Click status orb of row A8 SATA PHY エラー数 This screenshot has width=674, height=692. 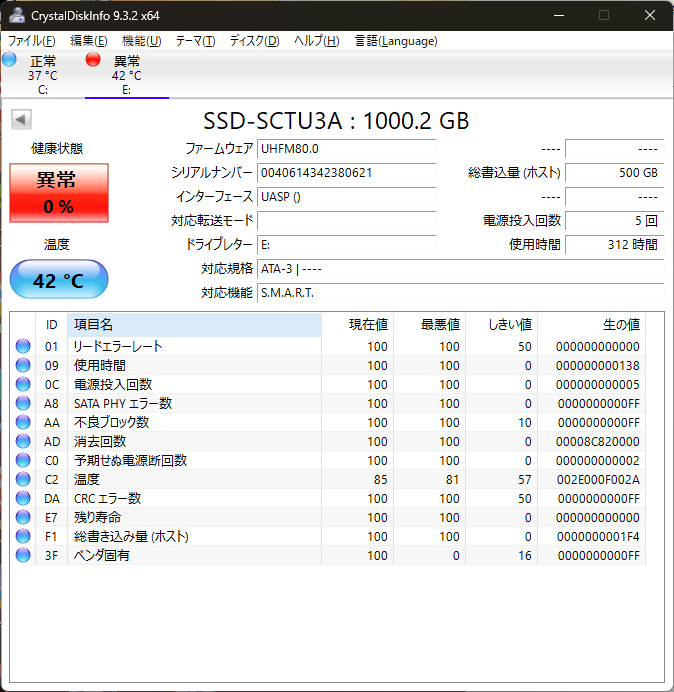23,403
